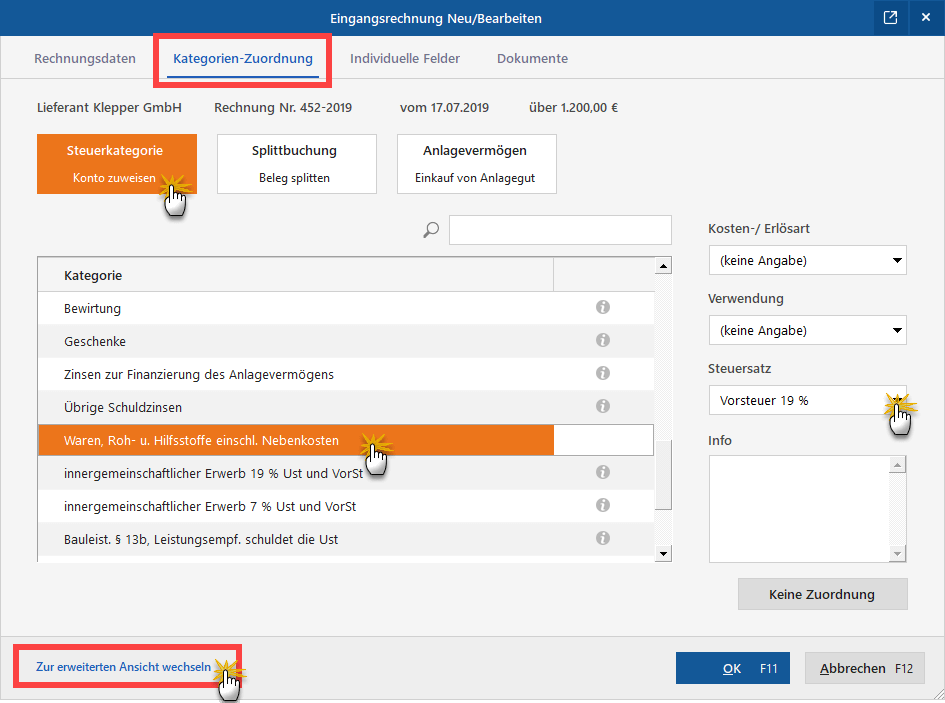Open the Kosten-/Erlösart dropdown
The width and height of the screenshot is (945, 703).
(808, 260)
